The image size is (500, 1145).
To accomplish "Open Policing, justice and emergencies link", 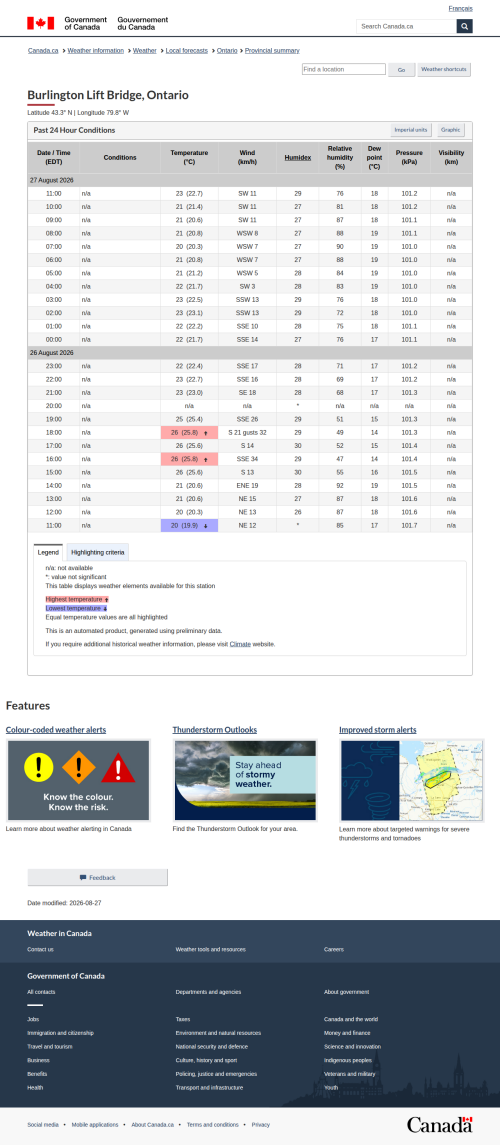I will 216,1073.
